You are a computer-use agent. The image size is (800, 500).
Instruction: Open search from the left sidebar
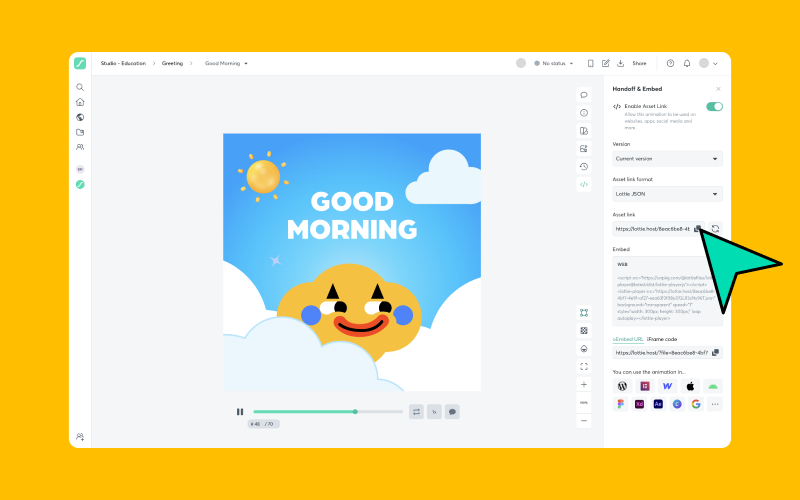[x=80, y=87]
